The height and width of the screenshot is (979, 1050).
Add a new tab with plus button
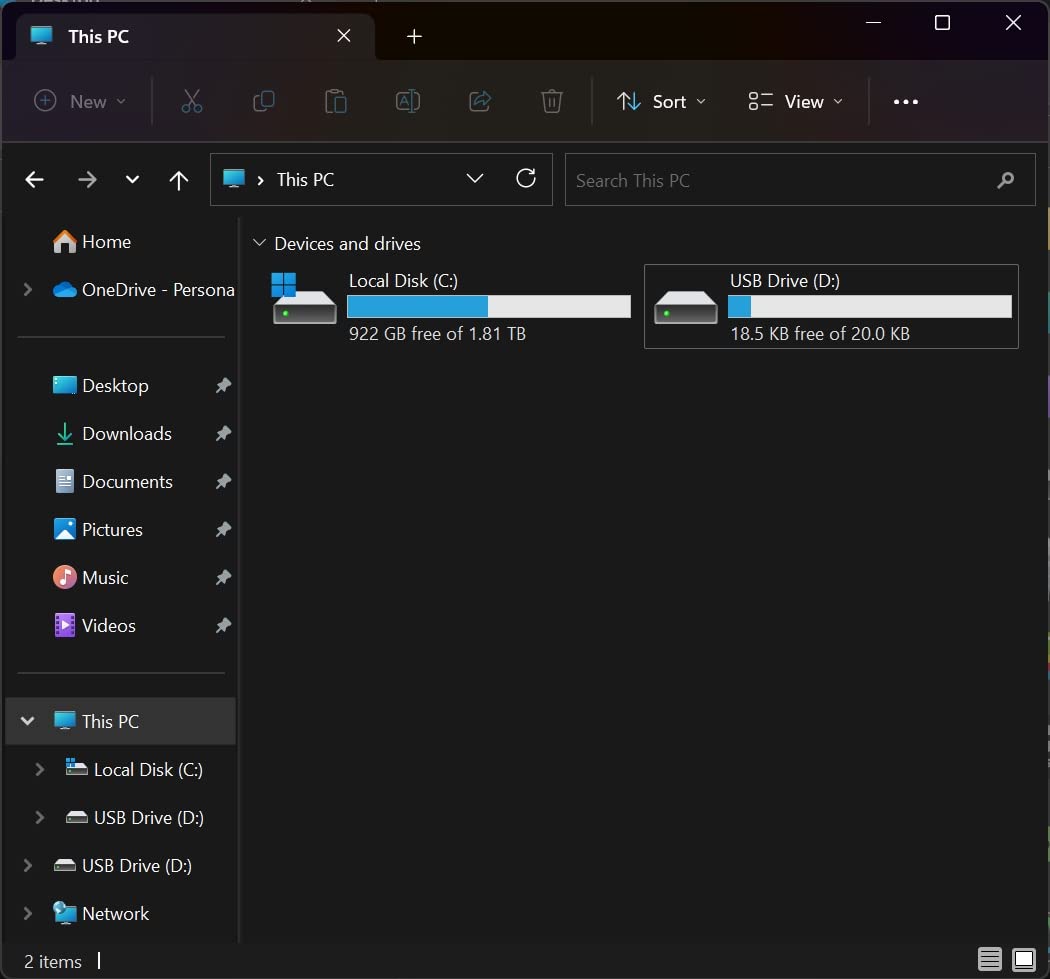(414, 36)
